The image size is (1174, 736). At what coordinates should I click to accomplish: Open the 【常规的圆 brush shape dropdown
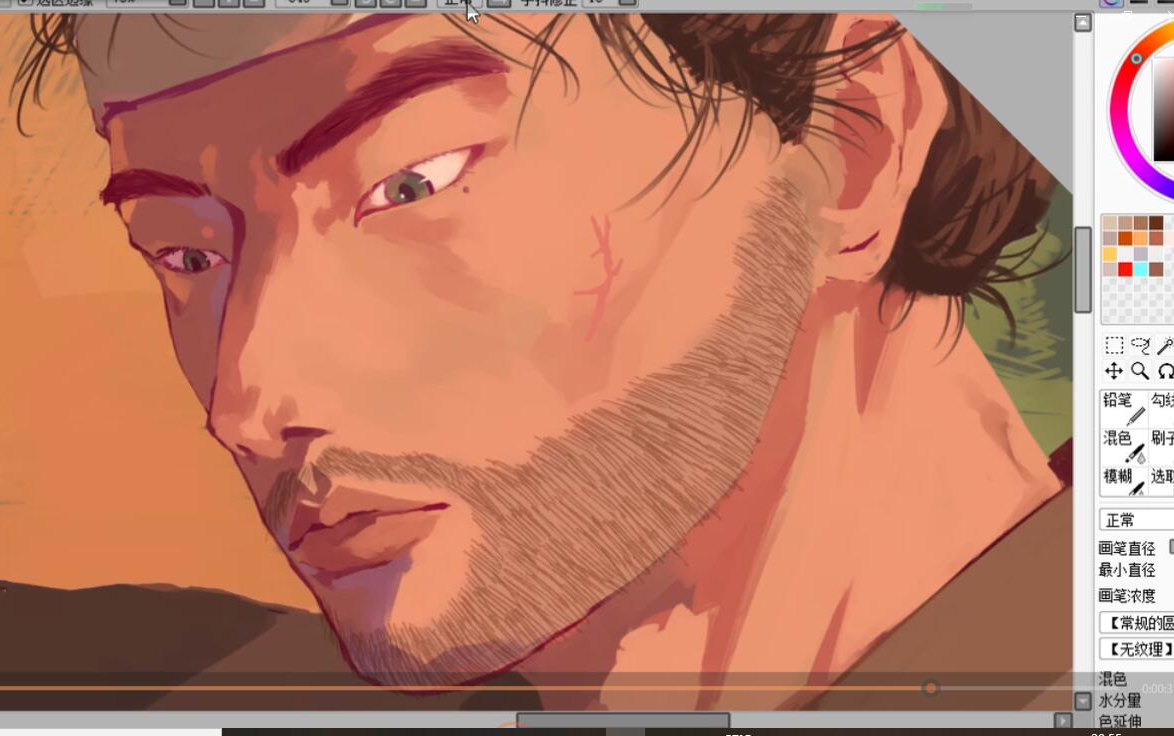point(1137,623)
